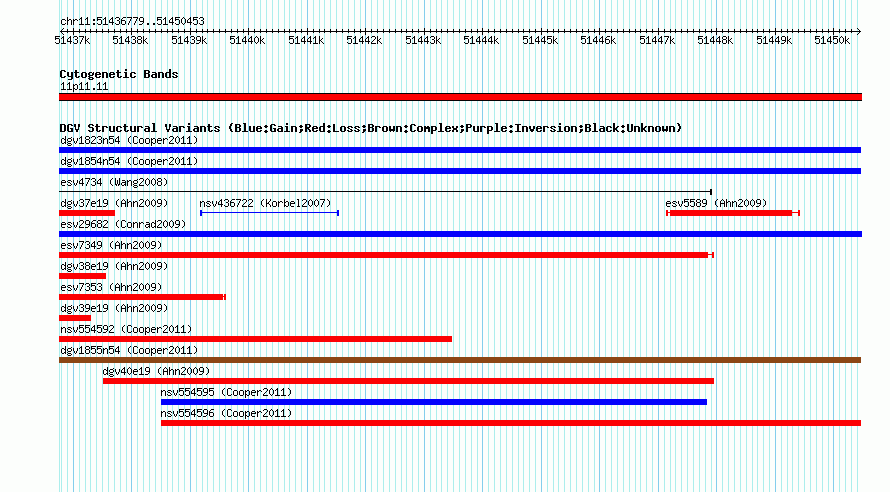Click the dgv39e19 (Ahn2009) label

[114, 308]
